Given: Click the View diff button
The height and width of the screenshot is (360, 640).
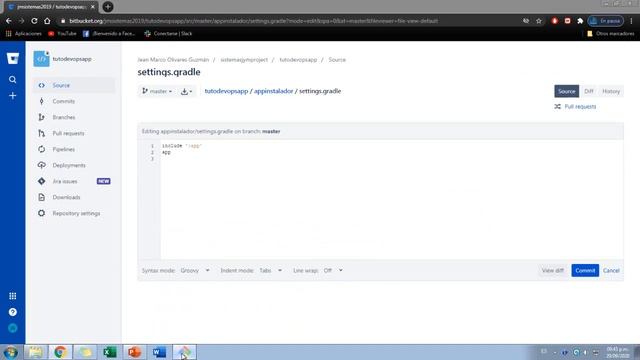Looking at the screenshot, I should point(553,271).
